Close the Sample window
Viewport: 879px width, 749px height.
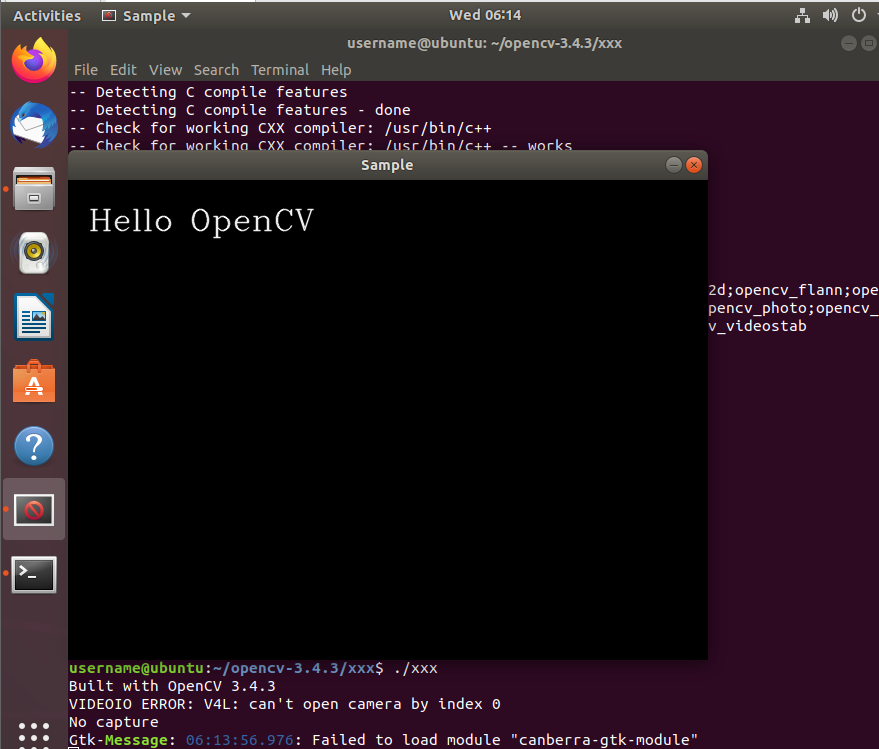pyautogui.click(x=694, y=165)
